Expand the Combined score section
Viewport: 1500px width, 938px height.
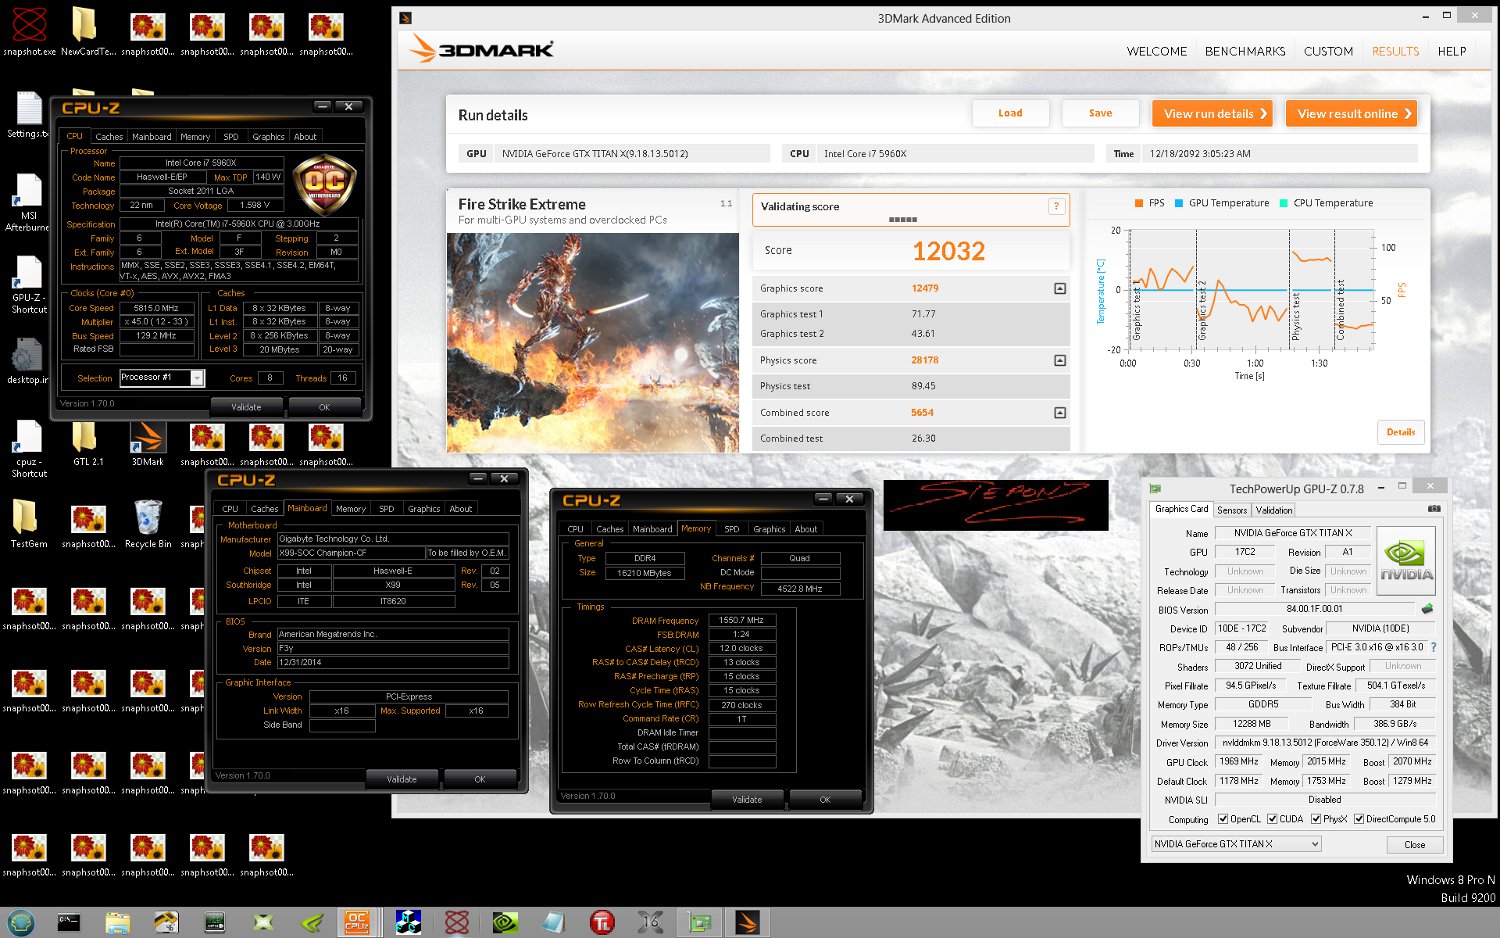point(1060,412)
